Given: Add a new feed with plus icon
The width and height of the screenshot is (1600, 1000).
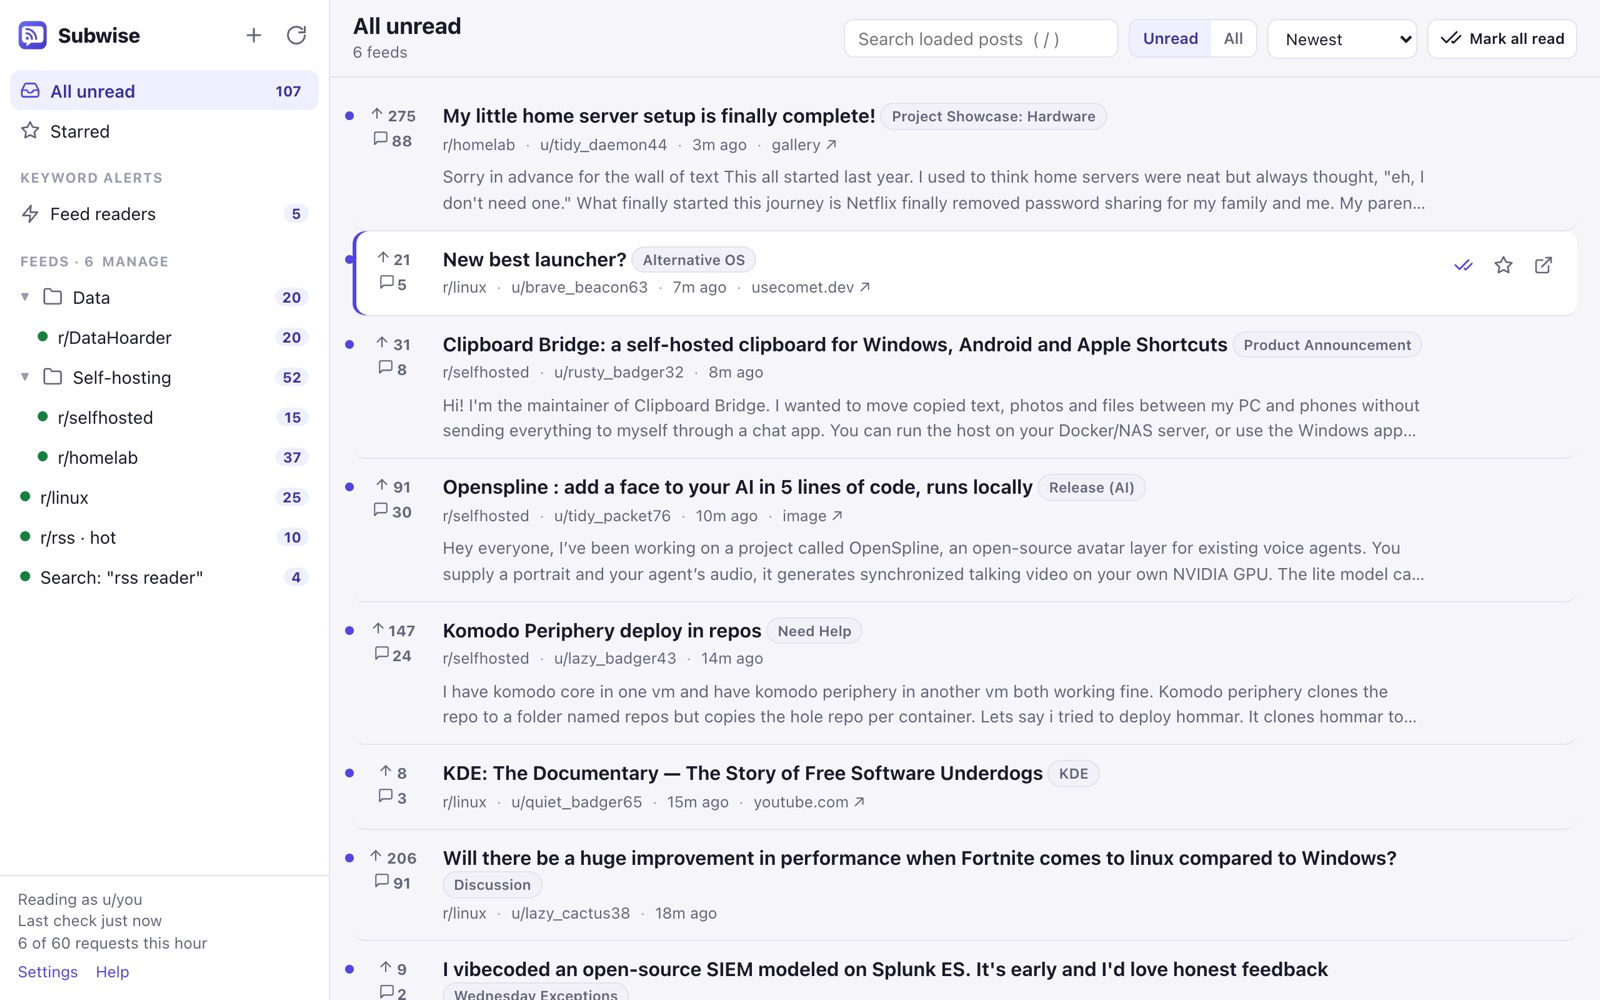Looking at the screenshot, I should point(254,35).
